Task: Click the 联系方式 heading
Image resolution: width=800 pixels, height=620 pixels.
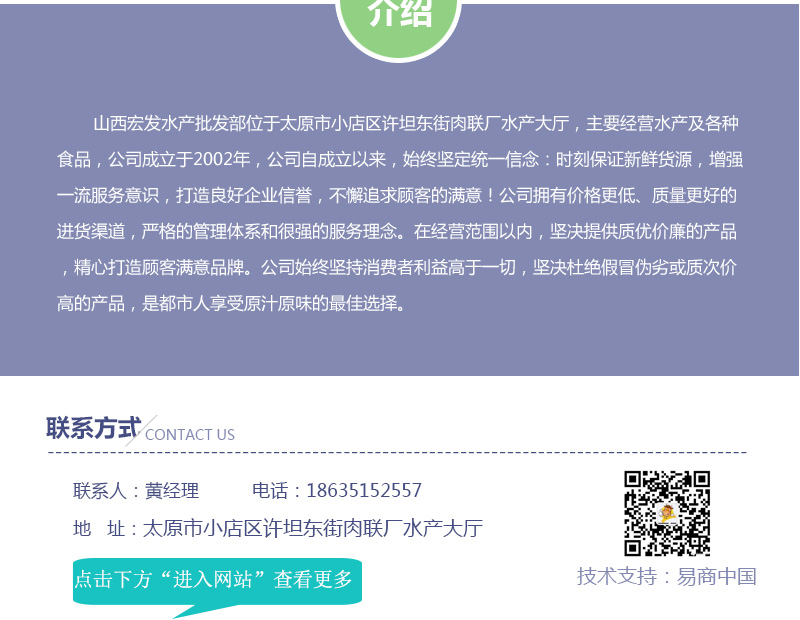Action: pos(93,428)
